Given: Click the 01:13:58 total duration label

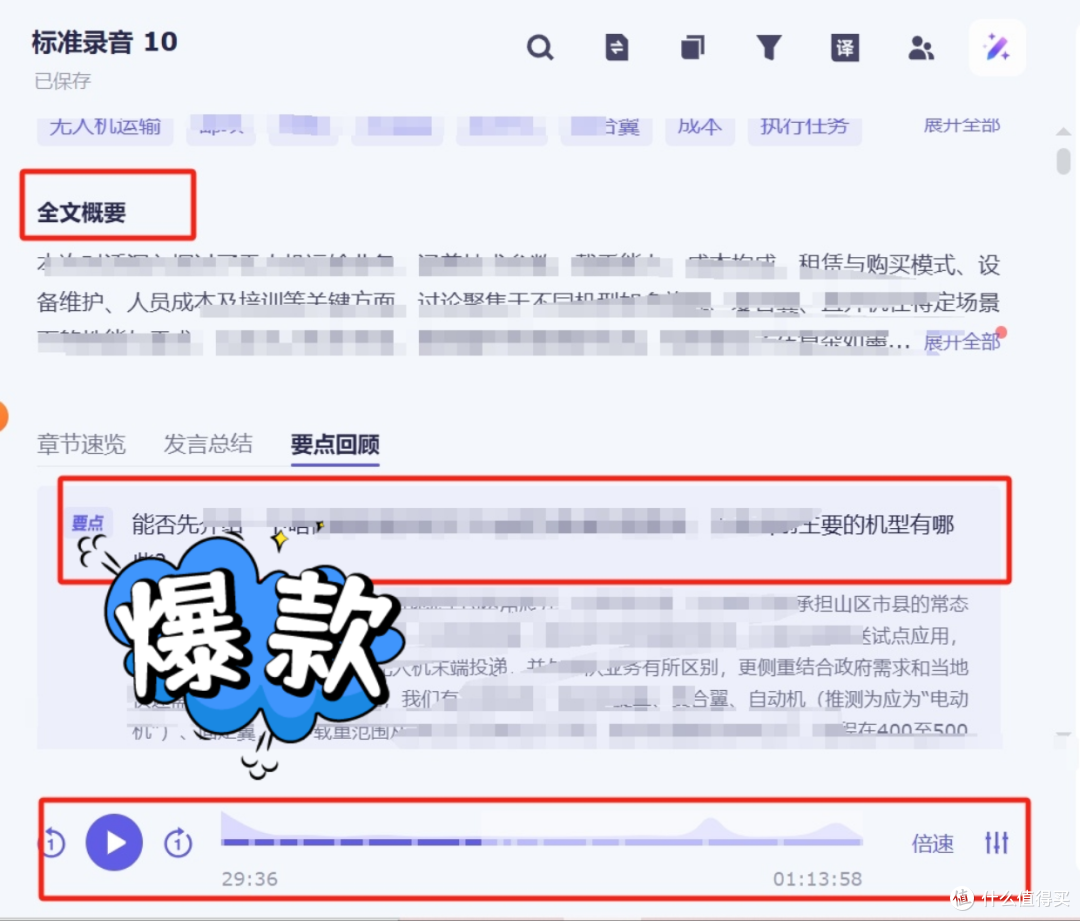Looking at the screenshot, I should click(x=818, y=879).
